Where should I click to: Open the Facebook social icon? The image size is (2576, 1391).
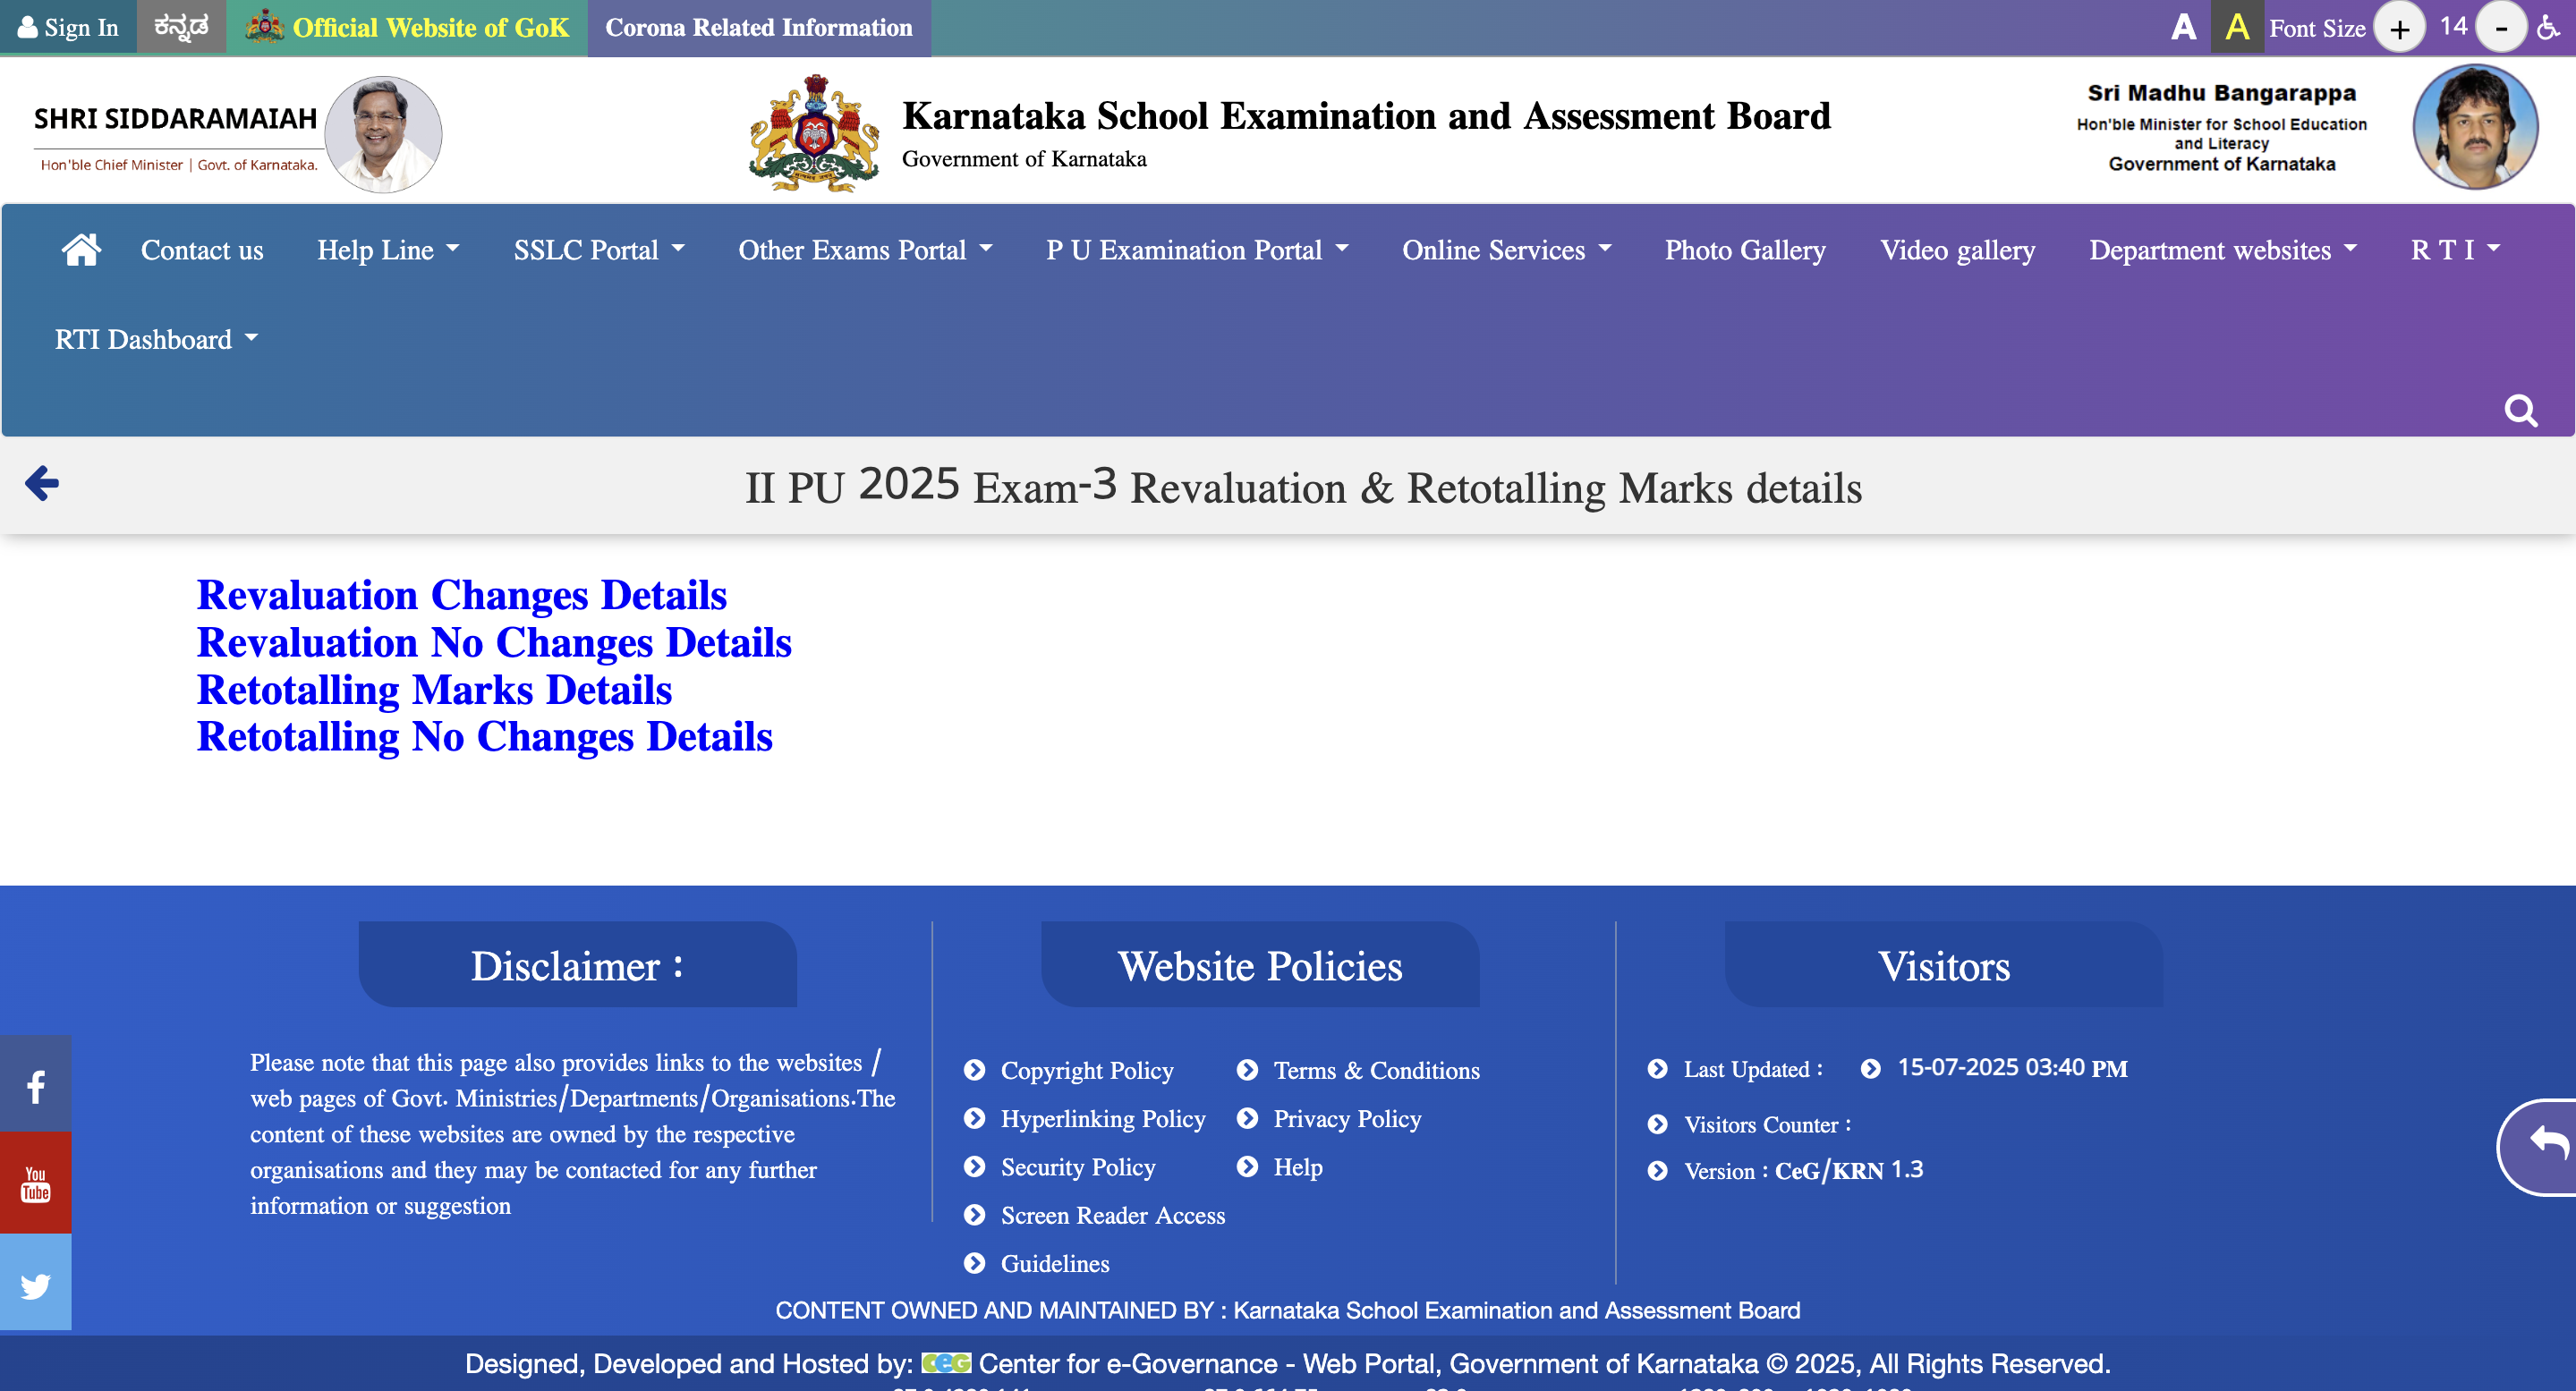coord(36,1085)
